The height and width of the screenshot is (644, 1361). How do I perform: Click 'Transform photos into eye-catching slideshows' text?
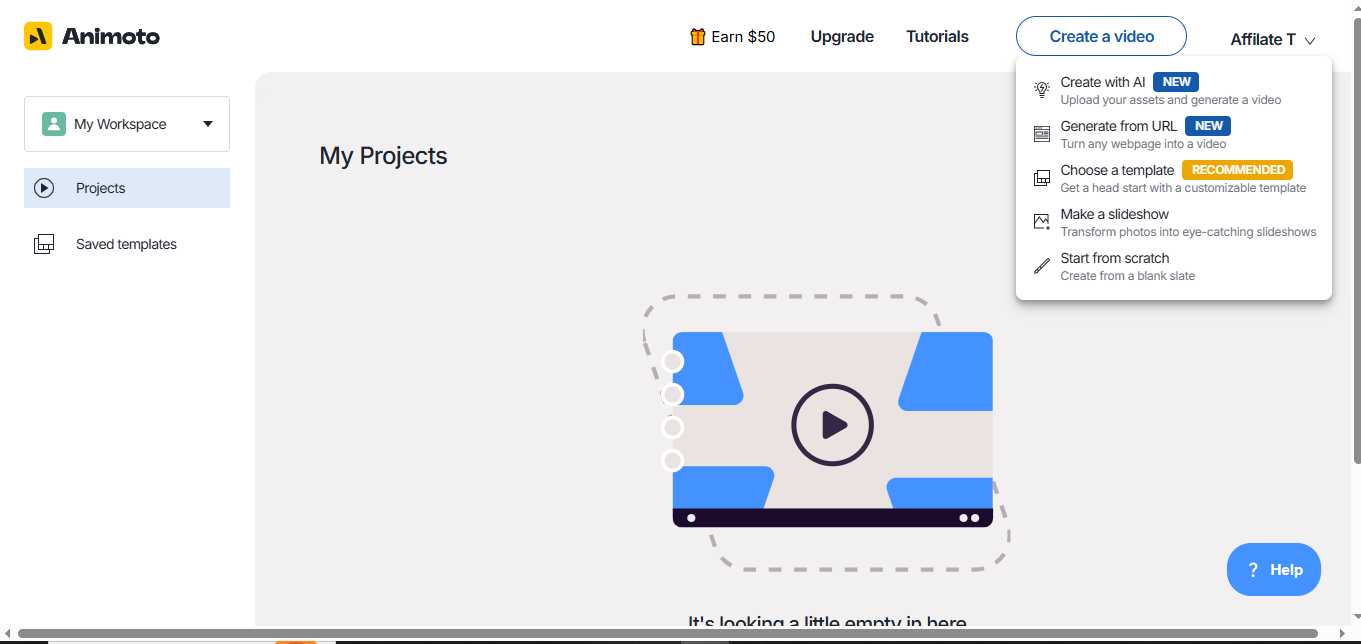pyautogui.click(x=1189, y=232)
